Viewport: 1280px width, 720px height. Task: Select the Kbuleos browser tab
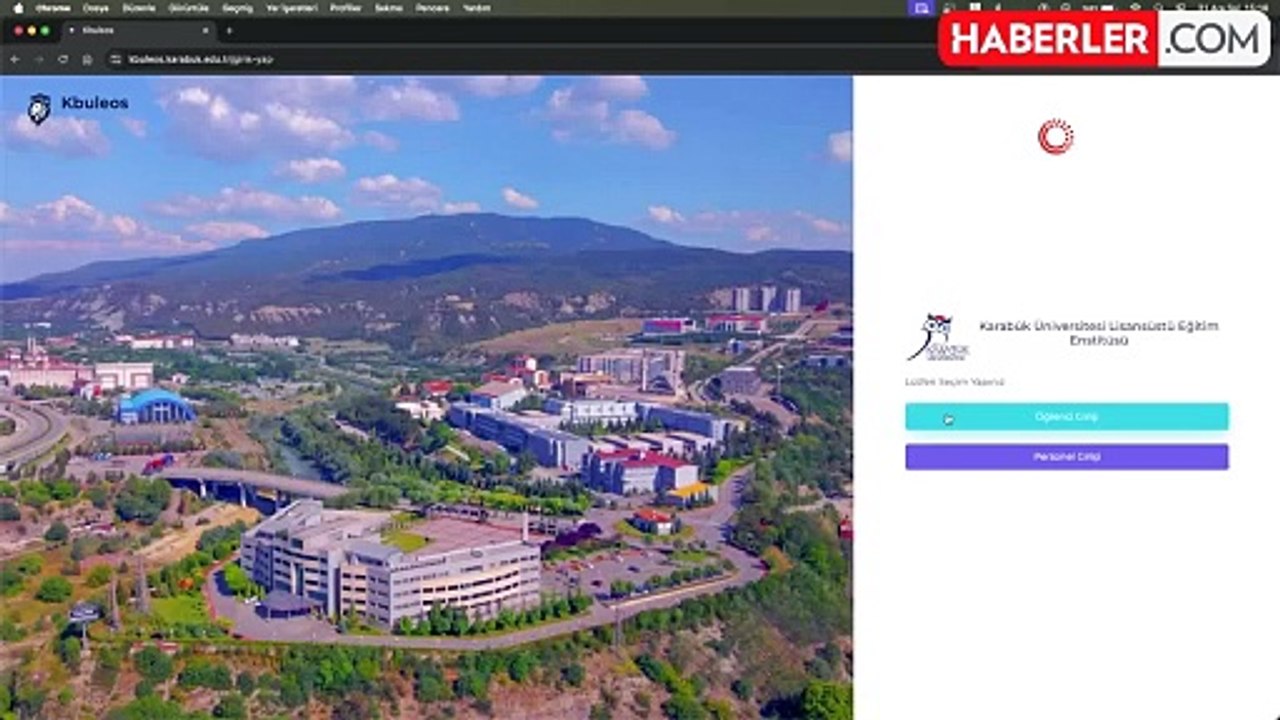(140, 31)
